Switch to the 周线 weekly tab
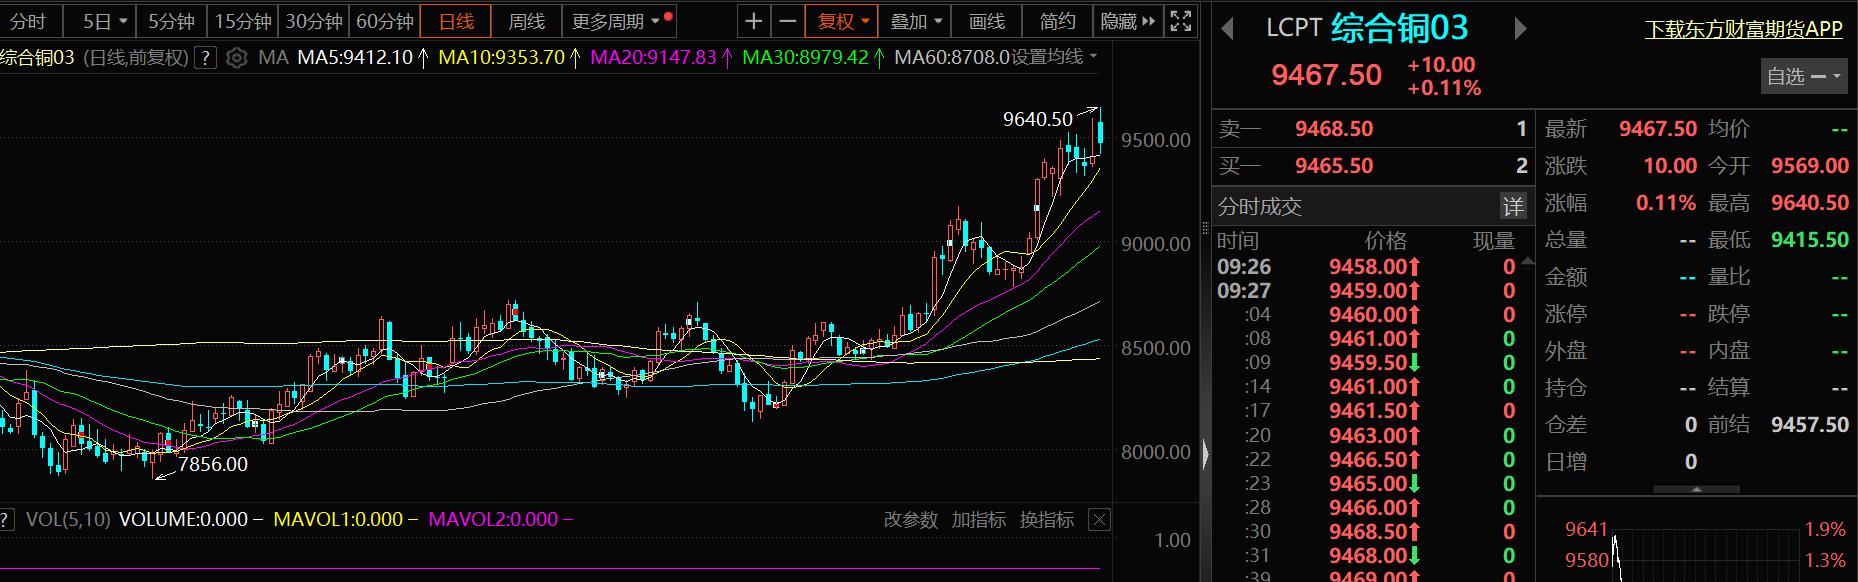1858x582 pixels. (526, 21)
